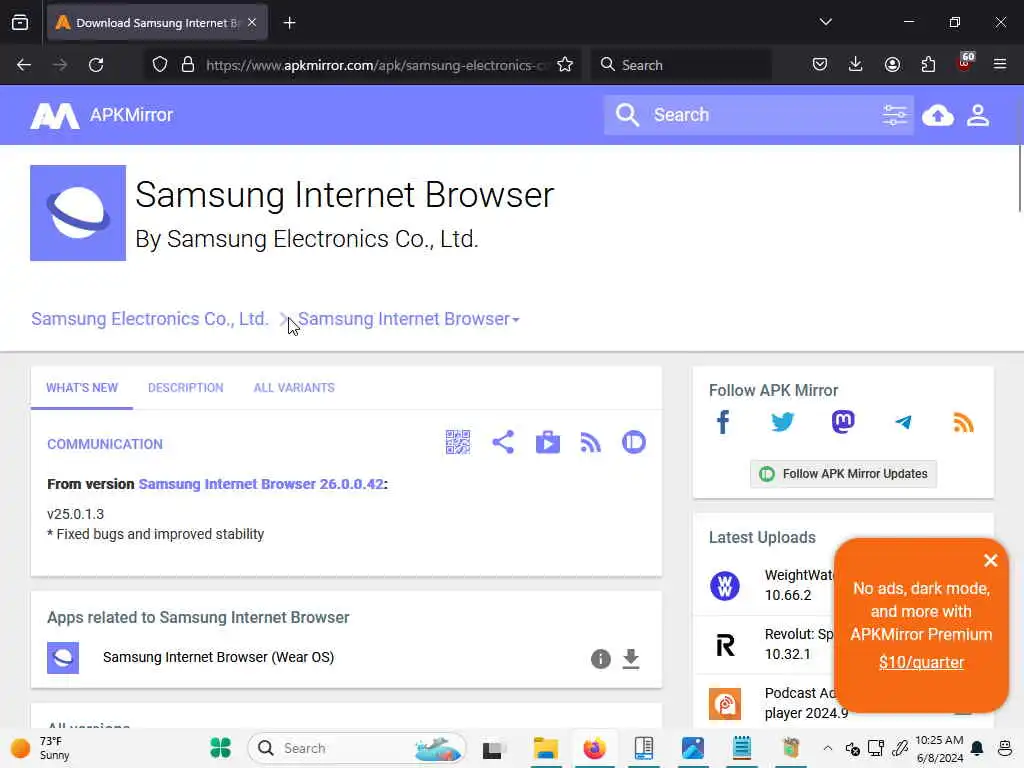Click the APKMirror site search field
This screenshot has height=768, width=1024.
tap(758, 116)
